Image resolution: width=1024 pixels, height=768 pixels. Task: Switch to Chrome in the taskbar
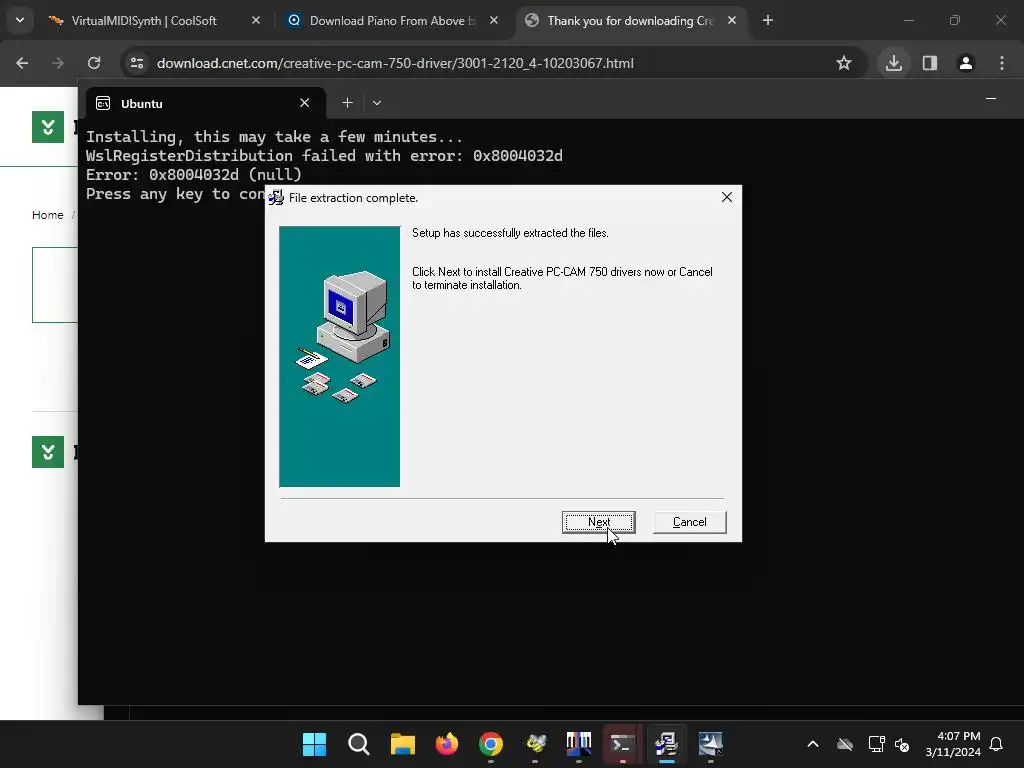pos(490,744)
